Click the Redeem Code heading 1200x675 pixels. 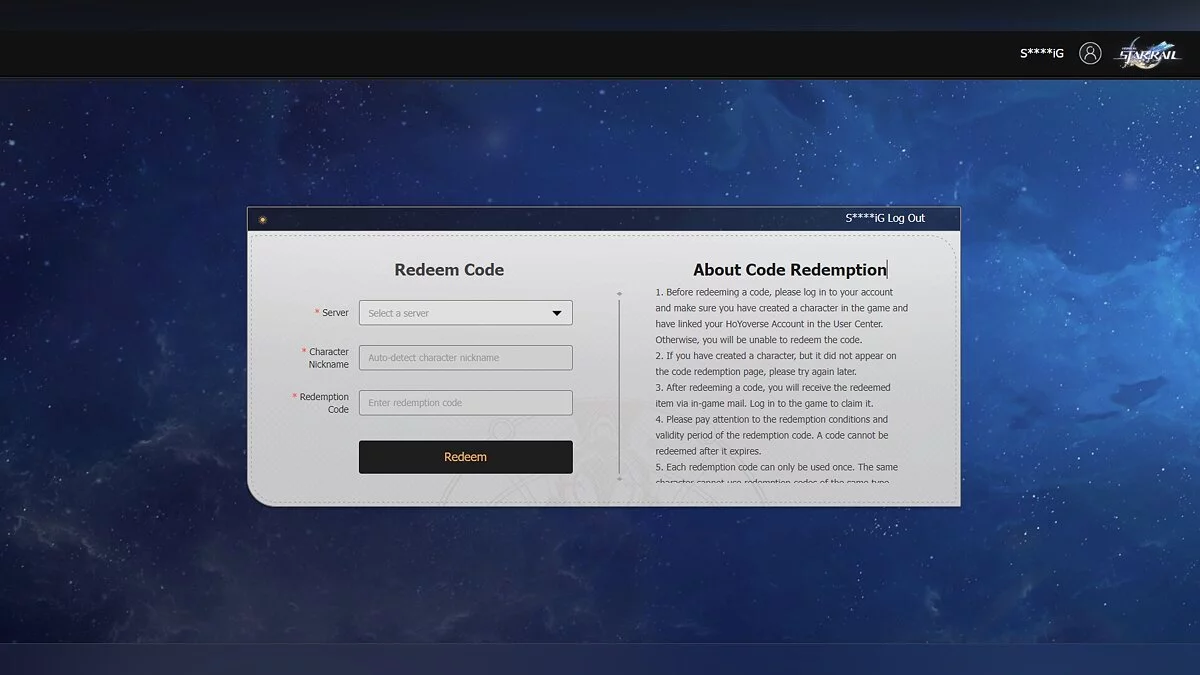pos(449,270)
